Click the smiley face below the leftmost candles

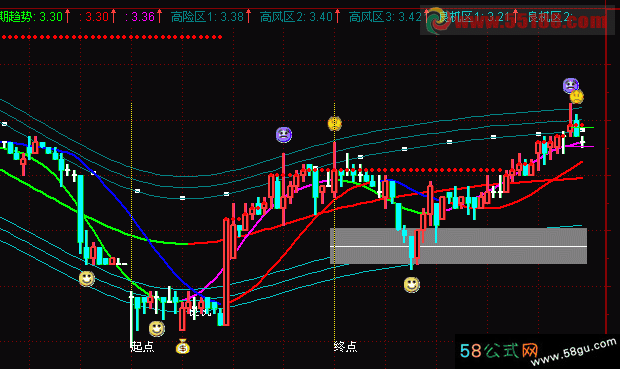click(87, 278)
